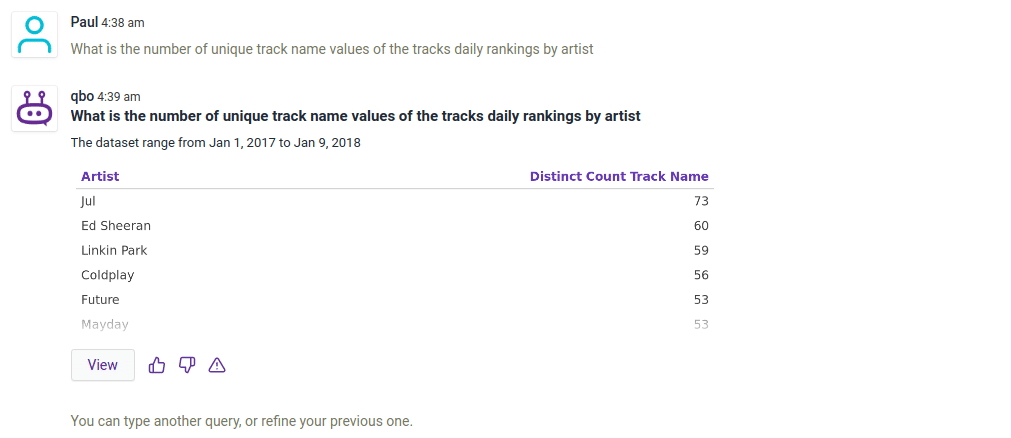
Task: Click the thumbs up feedback icon
Action: pos(157,365)
